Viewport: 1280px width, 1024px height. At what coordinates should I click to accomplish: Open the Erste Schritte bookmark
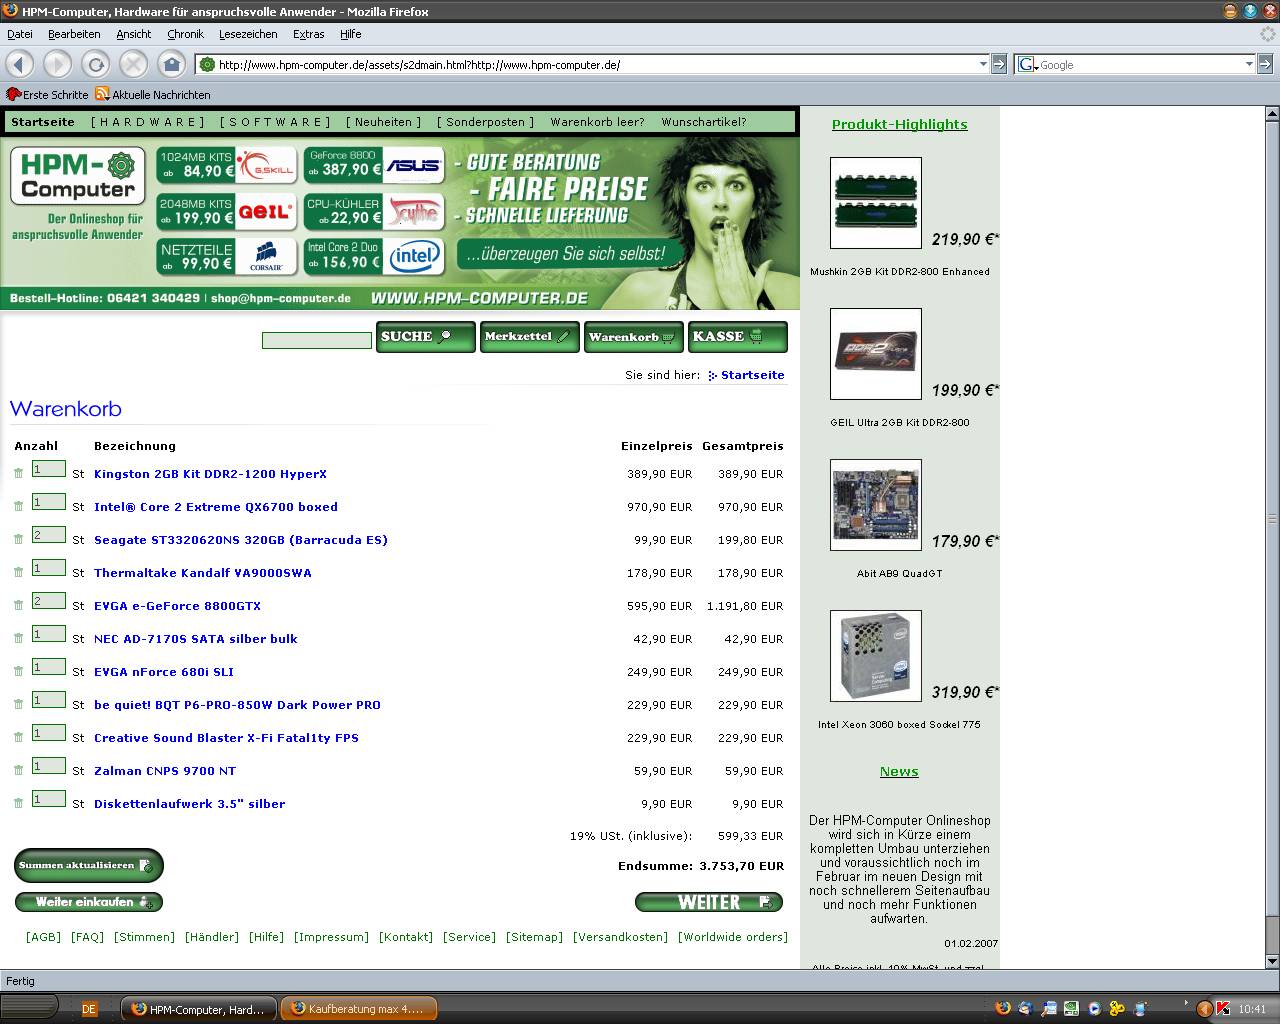click(x=47, y=94)
